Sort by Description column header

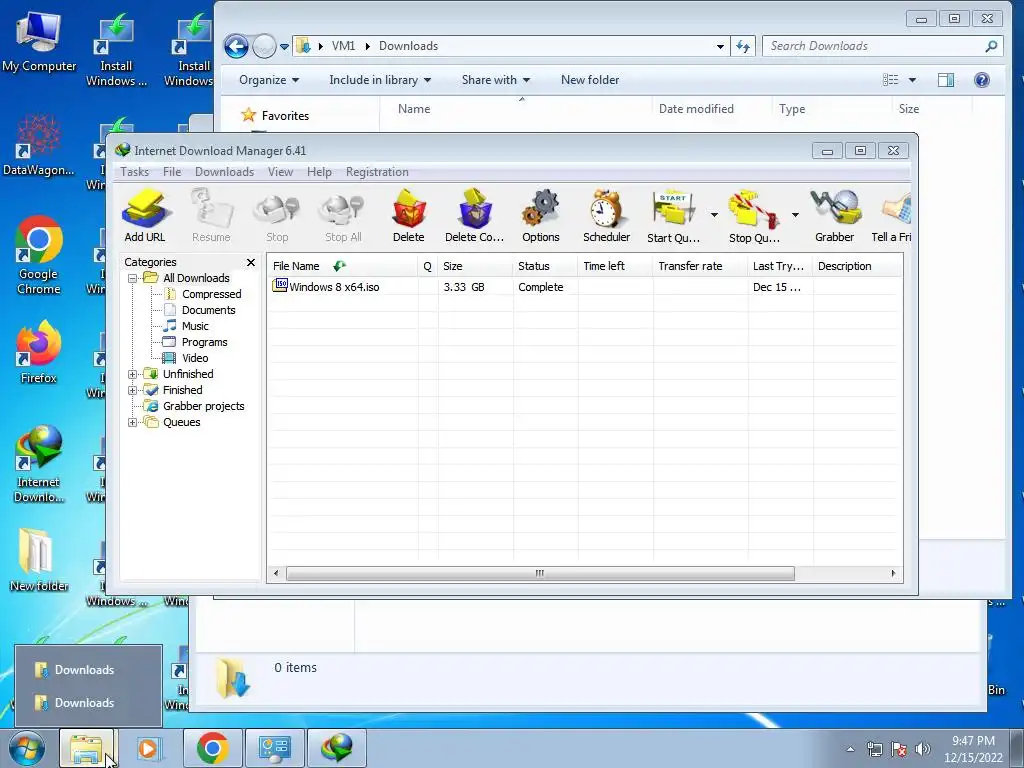pos(857,266)
